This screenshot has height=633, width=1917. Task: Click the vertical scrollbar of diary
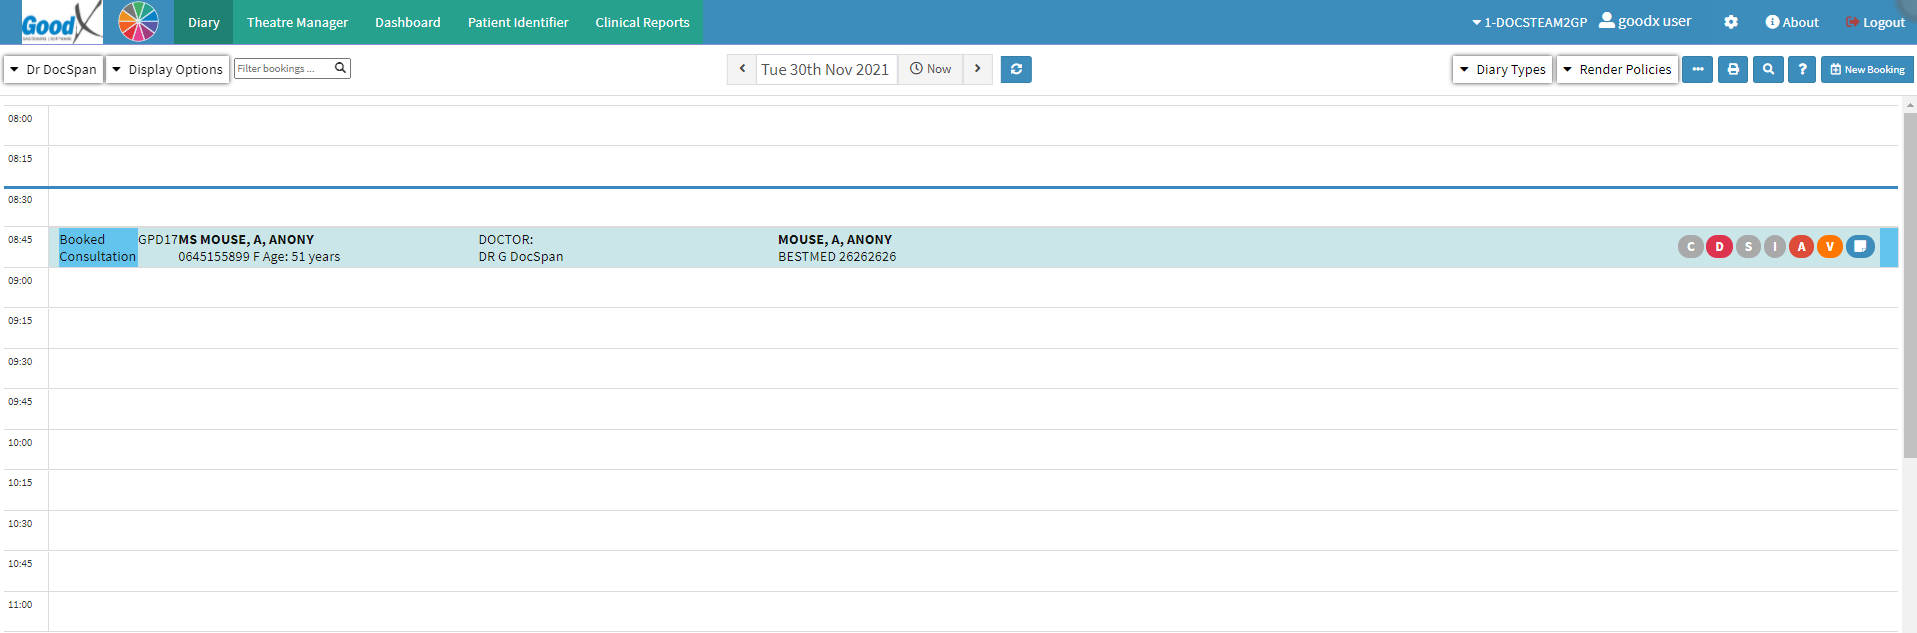tap(1909, 285)
